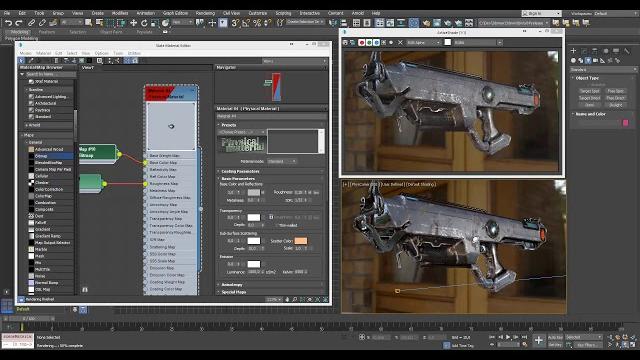Click the clear X icon in ActiveShade
The image size is (640, 360).
[400, 42]
